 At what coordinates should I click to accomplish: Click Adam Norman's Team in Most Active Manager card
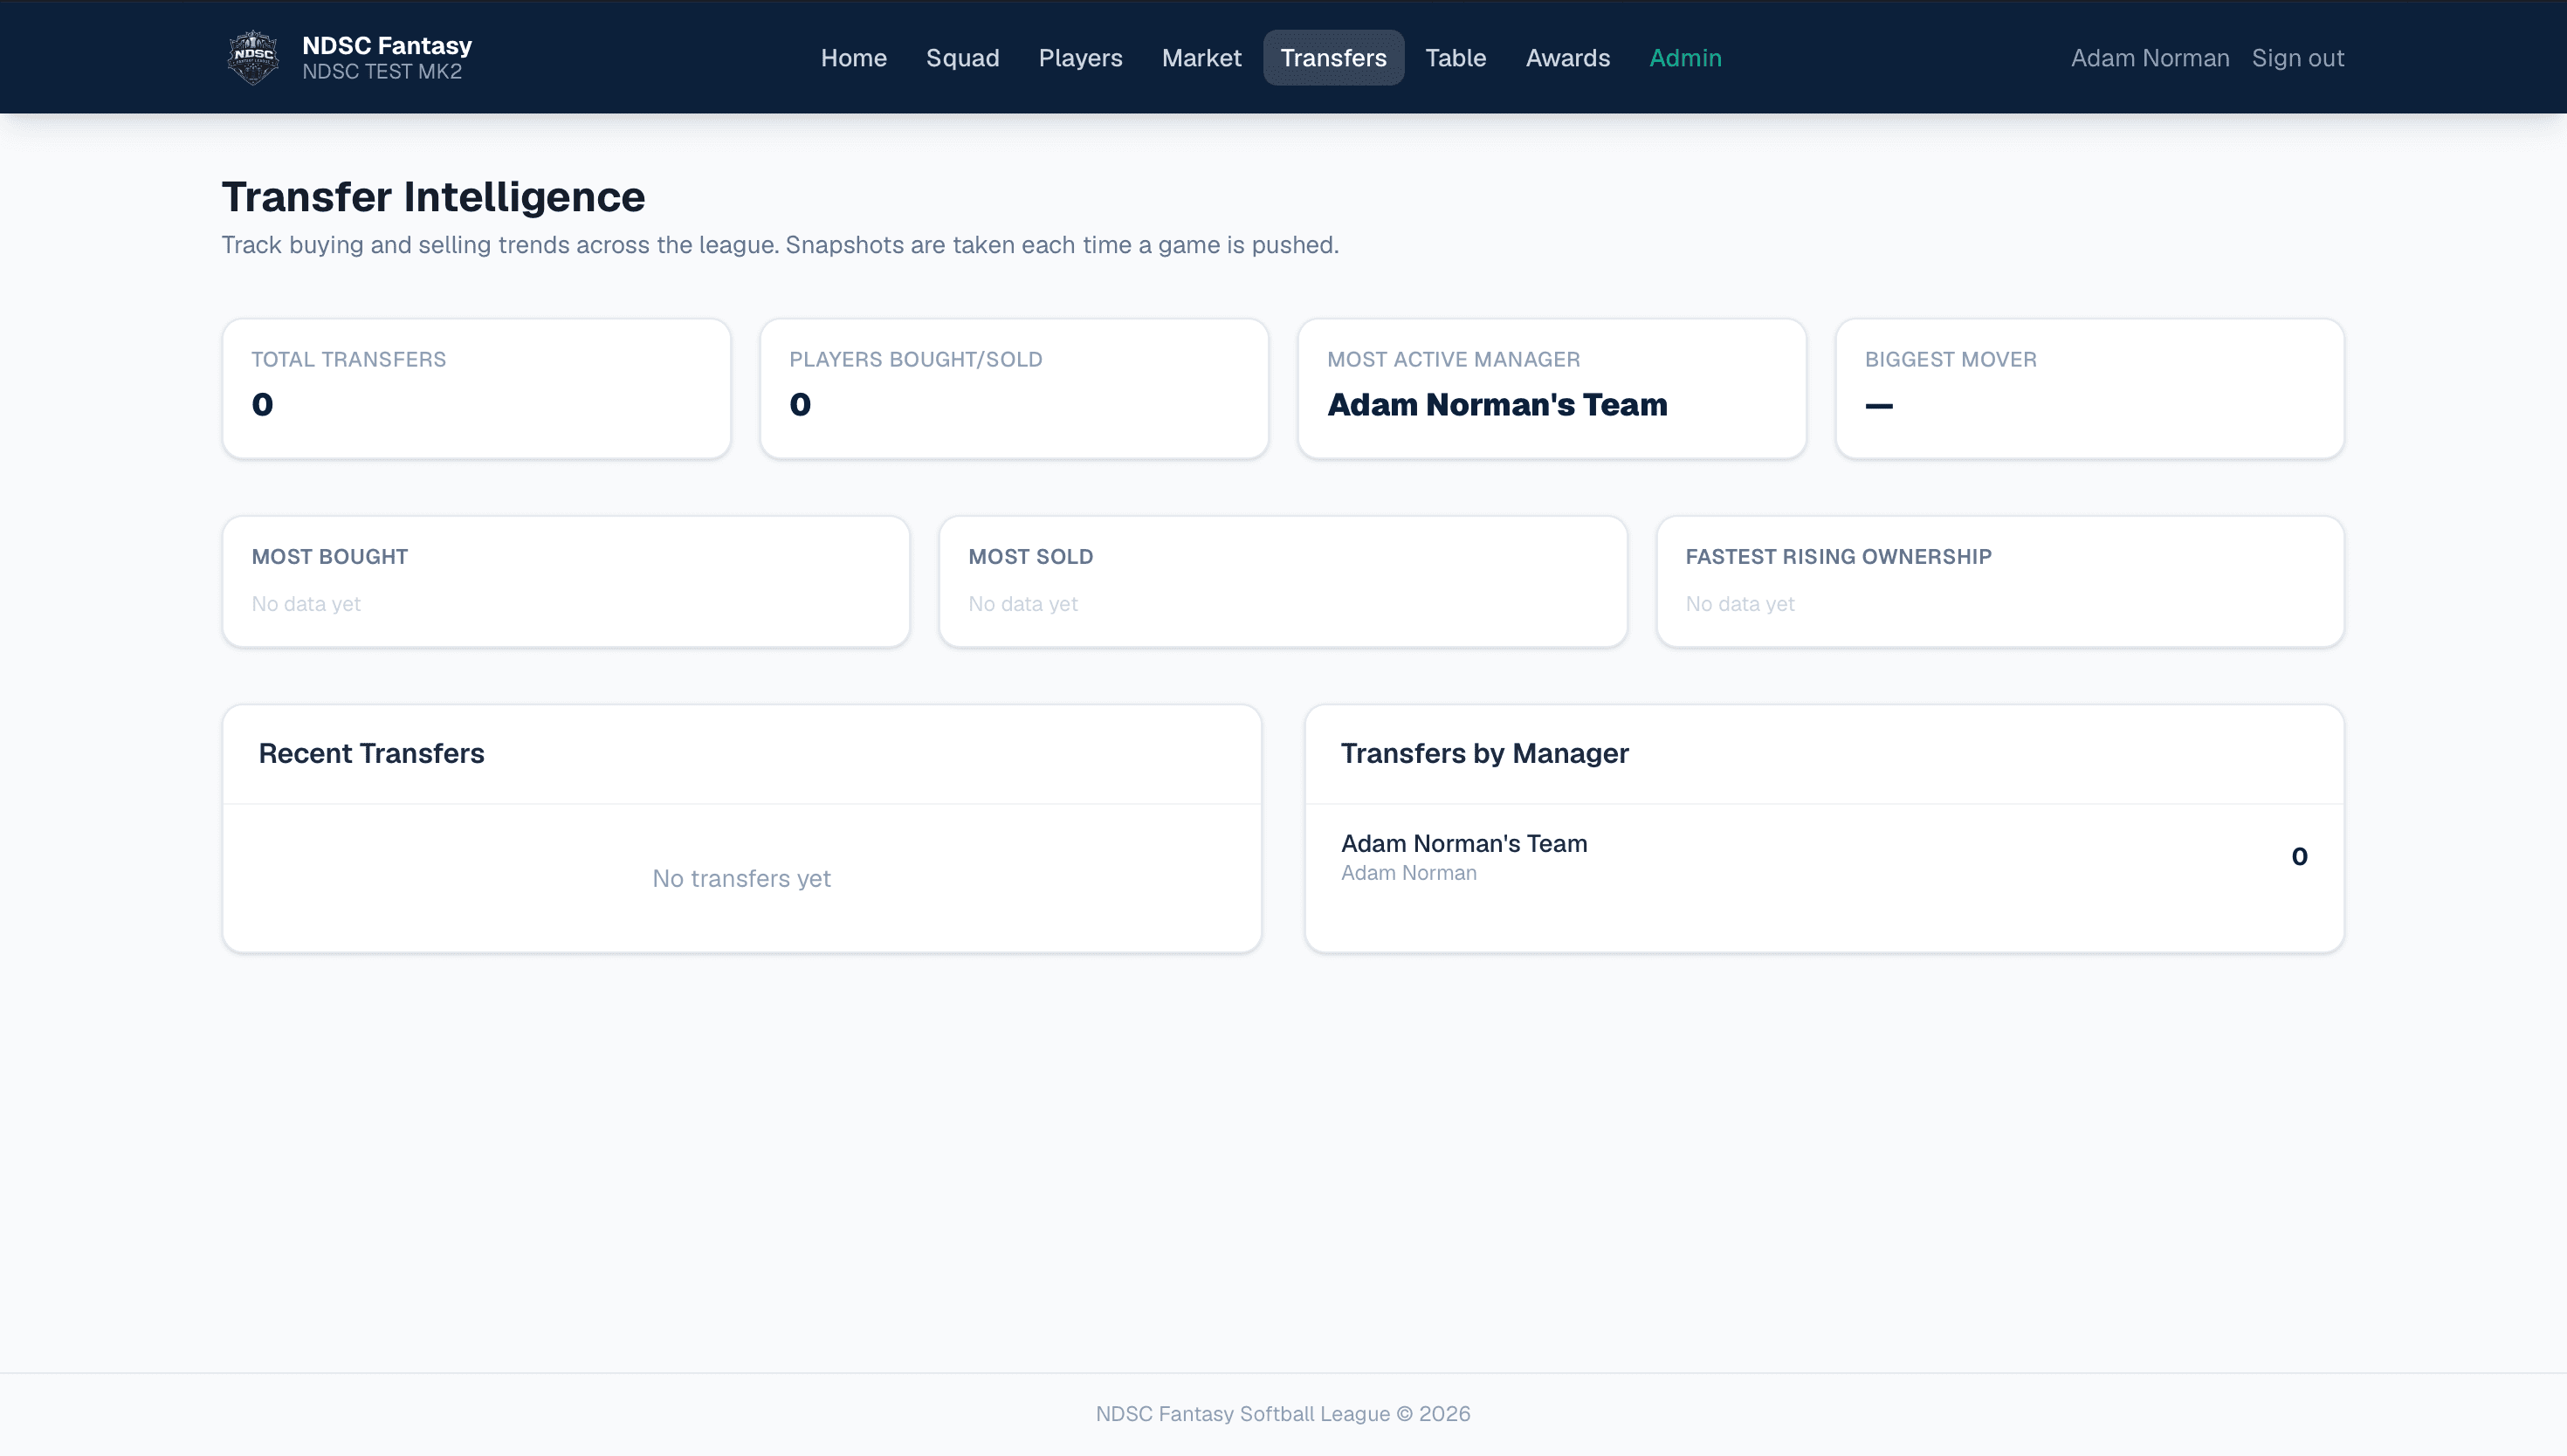click(1497, 404)
